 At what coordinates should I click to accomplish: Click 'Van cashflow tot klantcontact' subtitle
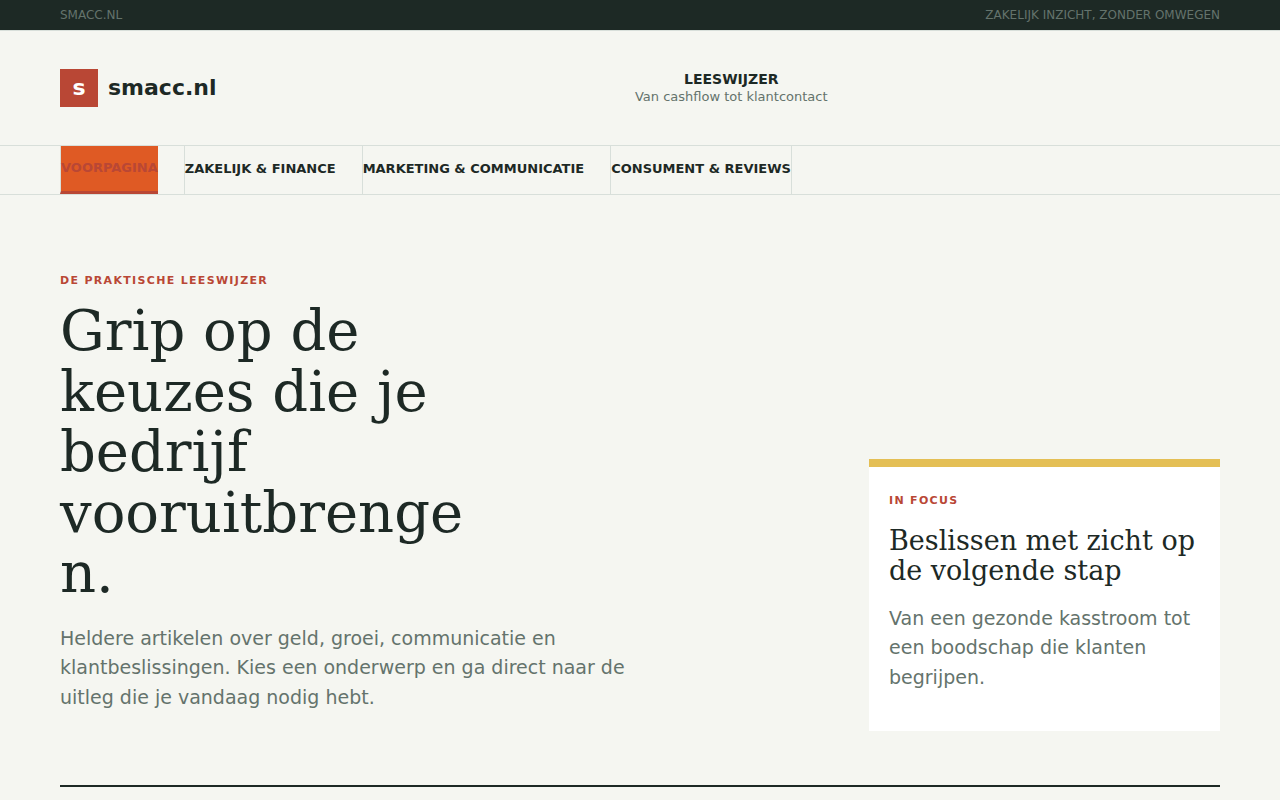coord(731,97)
